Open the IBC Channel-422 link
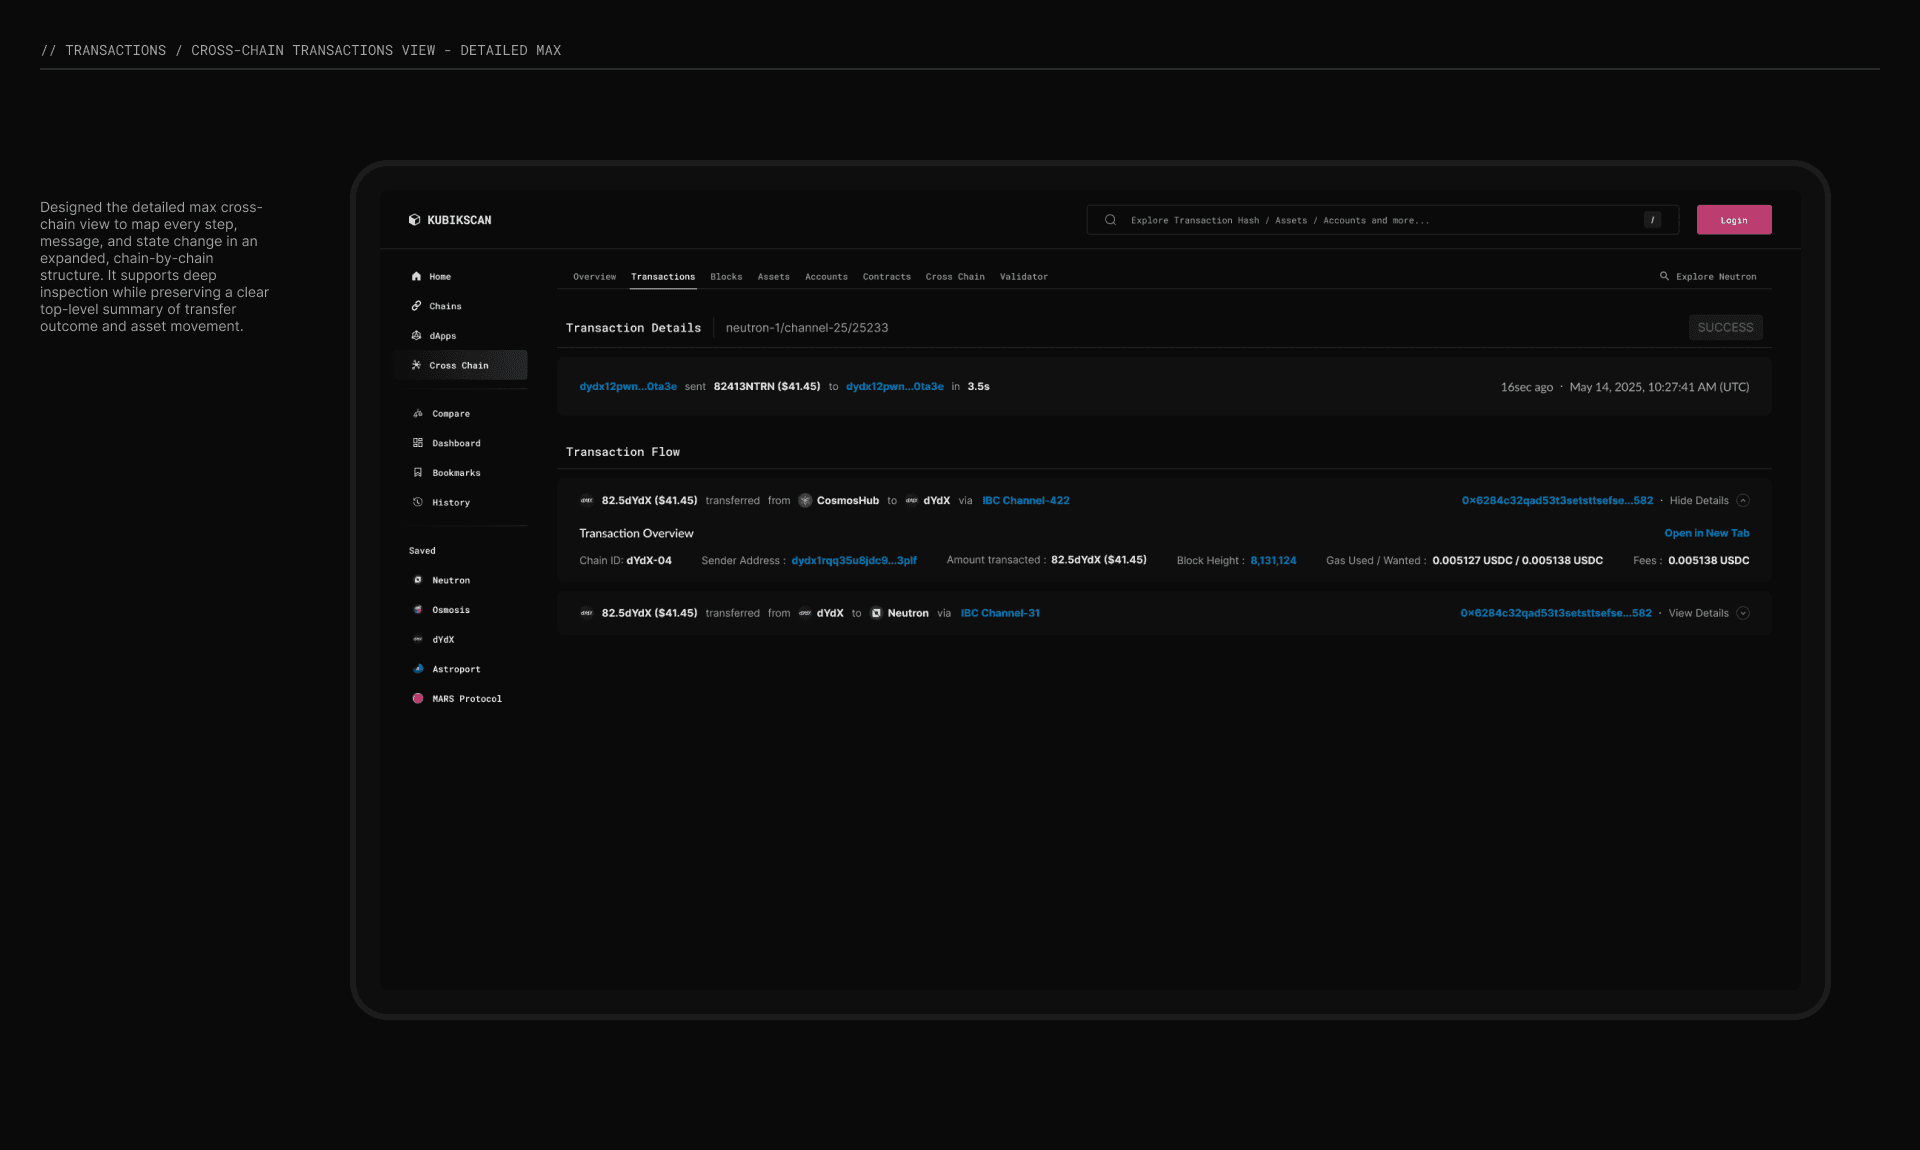Screen dimensions: 1920x1150 pyautogui.click(x=1025, y=501)
